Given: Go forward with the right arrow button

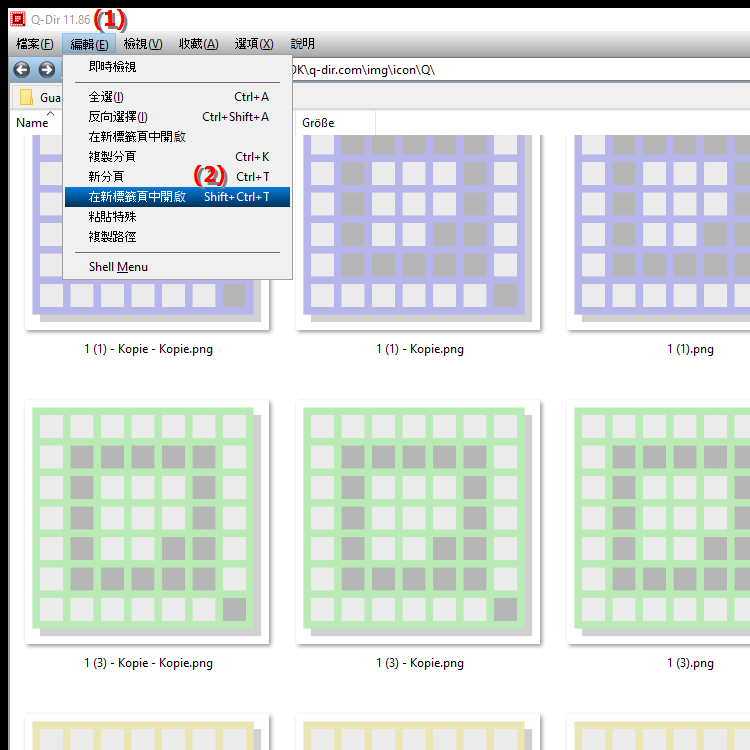Looking at the screenshot, I should (x=46, y=70).
